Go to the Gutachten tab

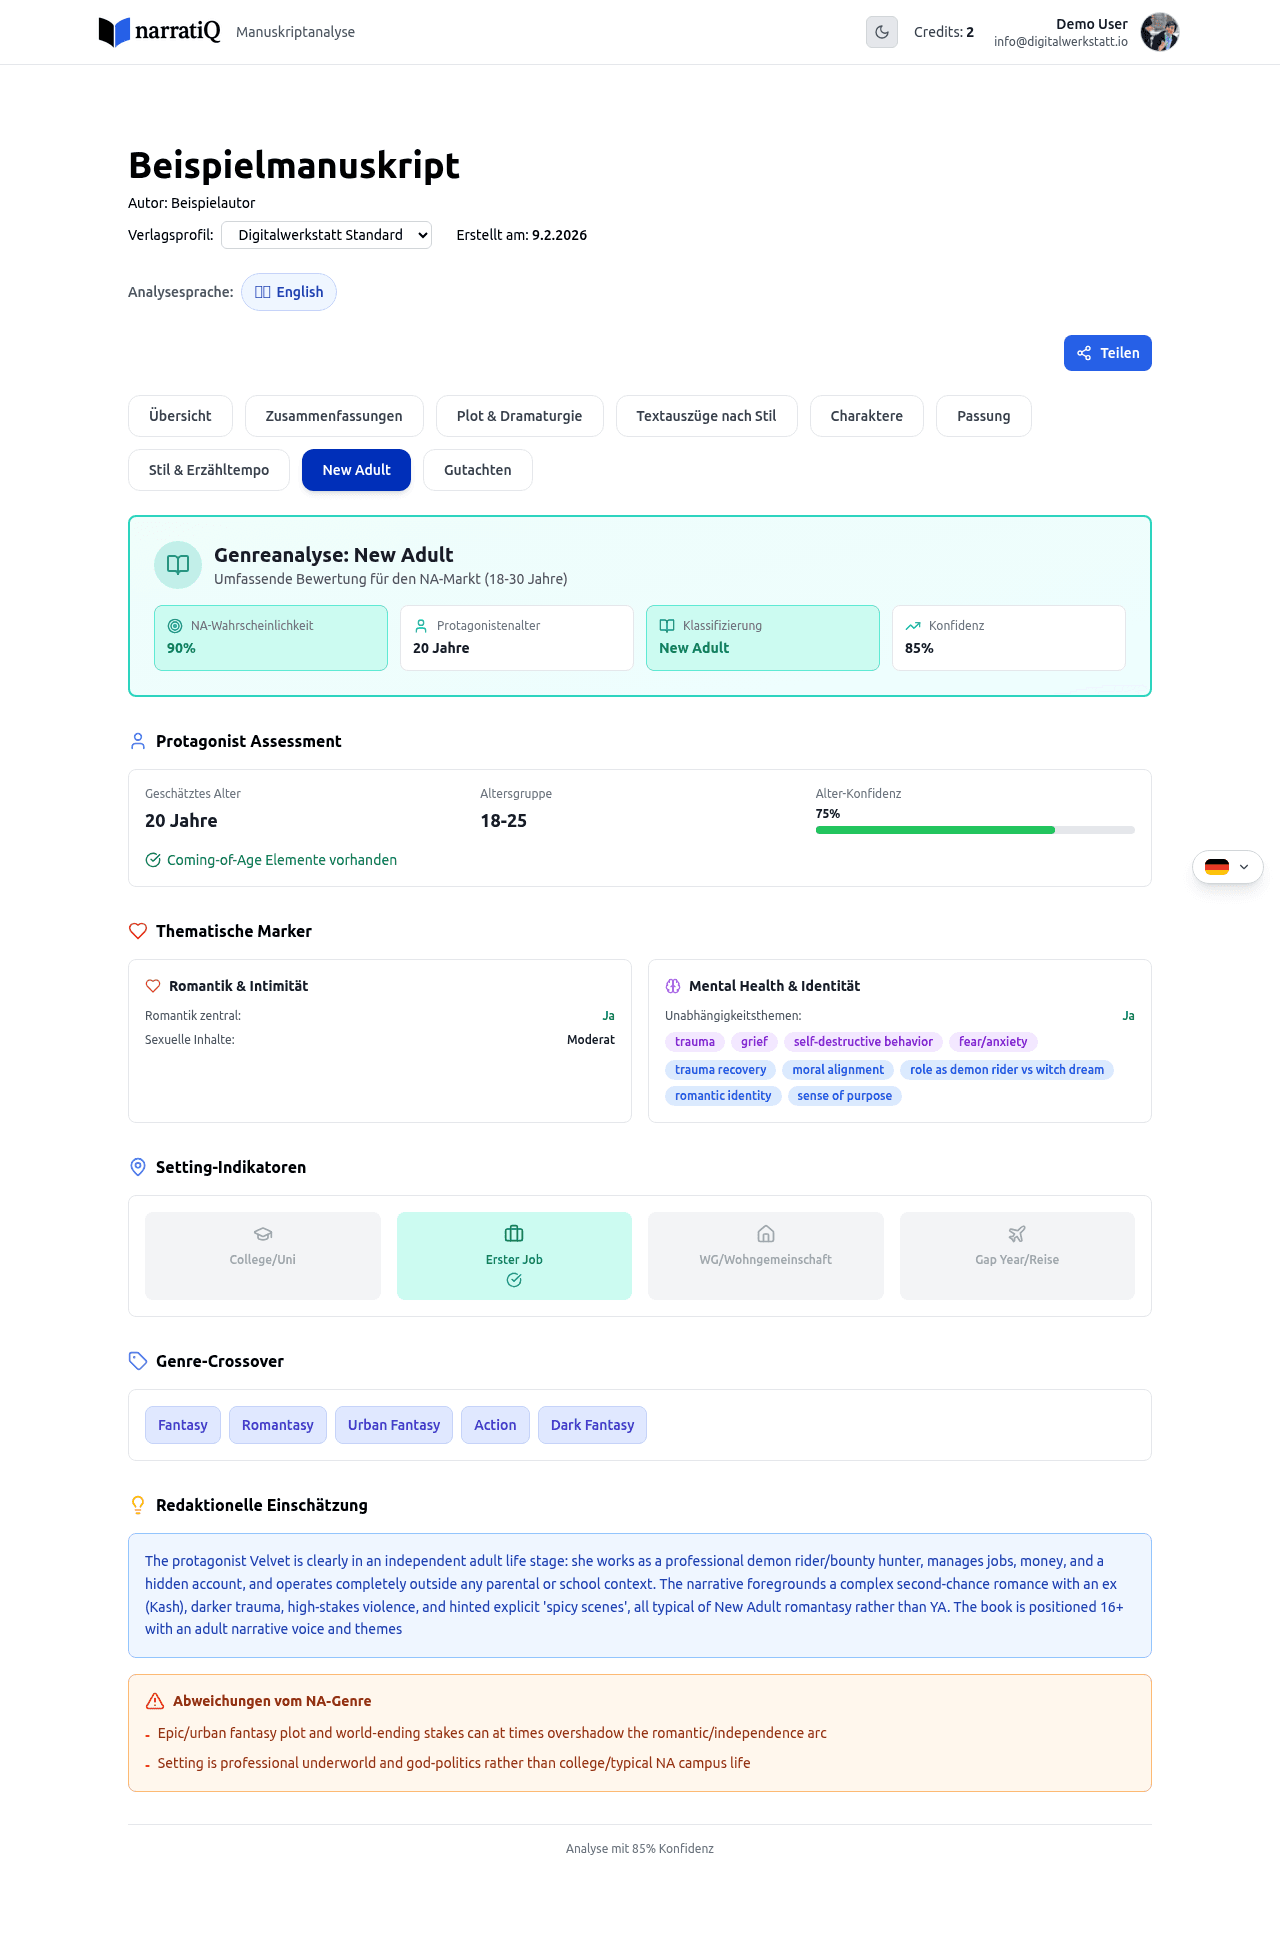point(477,470)
